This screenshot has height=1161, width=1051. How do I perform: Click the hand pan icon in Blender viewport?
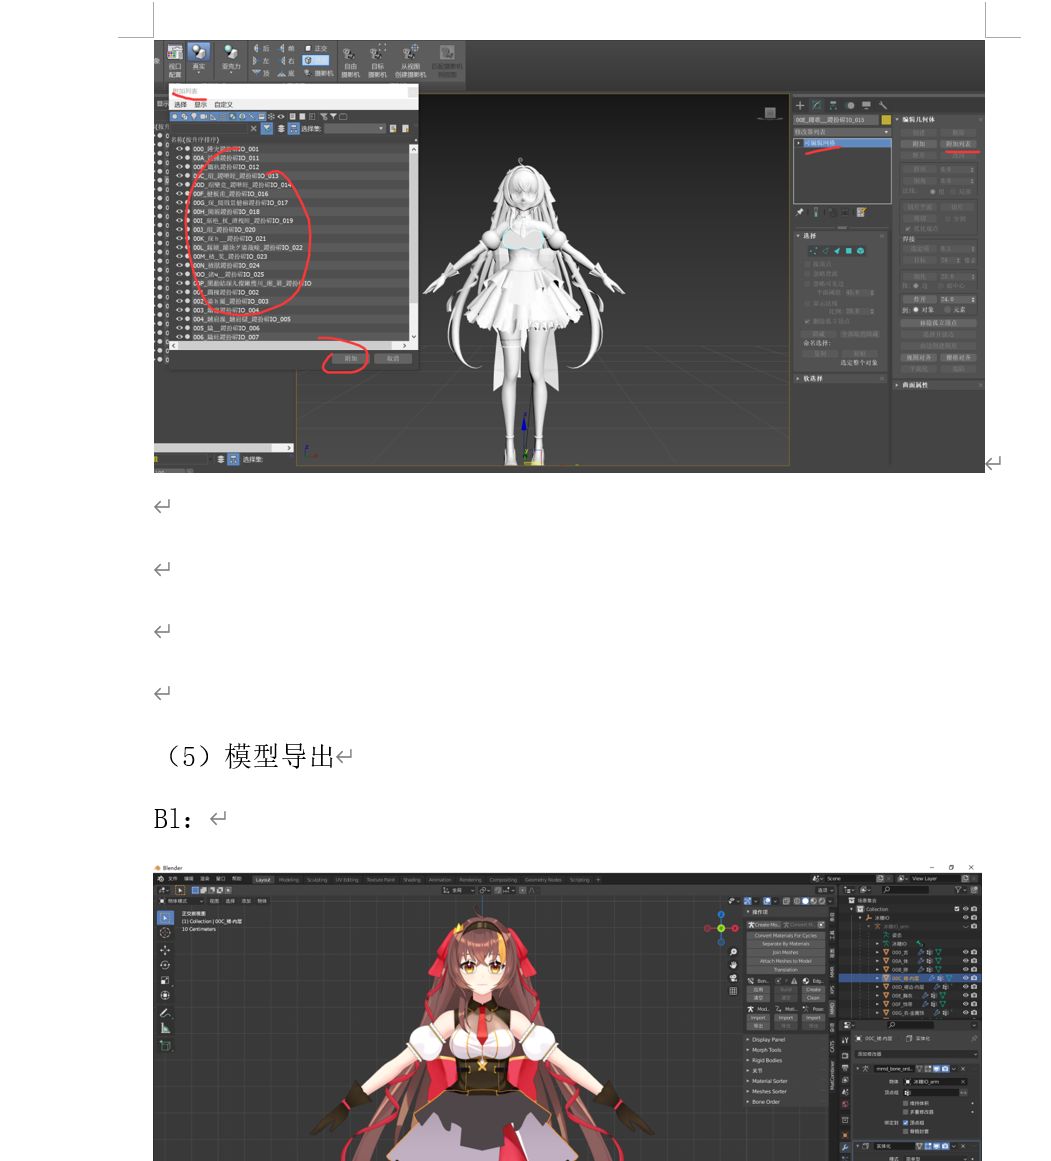733,965
